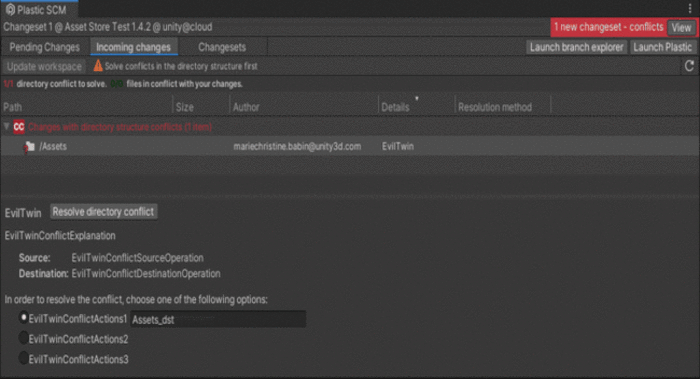The width and height of the screenshot is (700, 379).
Task: Switch to the Pending Changes tab
Action: (44, 47)
